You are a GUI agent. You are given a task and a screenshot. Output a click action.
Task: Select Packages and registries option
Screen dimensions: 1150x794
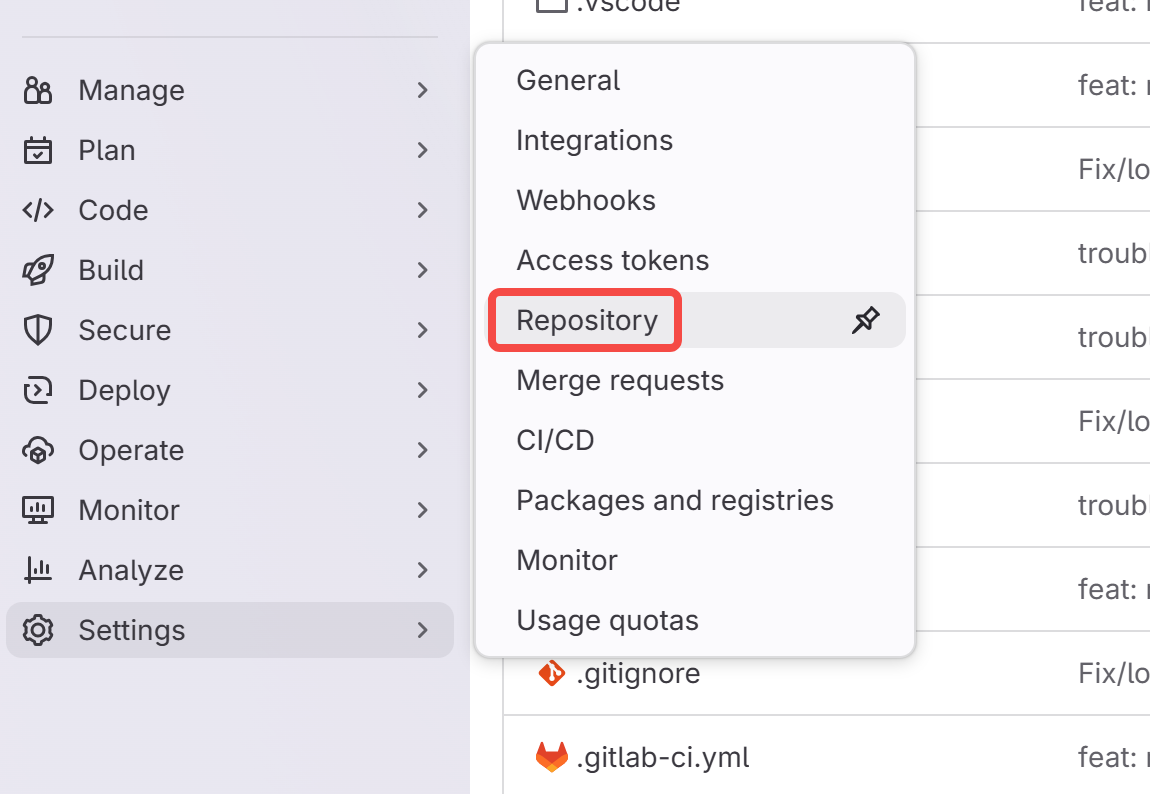click(x=675, y=501)
